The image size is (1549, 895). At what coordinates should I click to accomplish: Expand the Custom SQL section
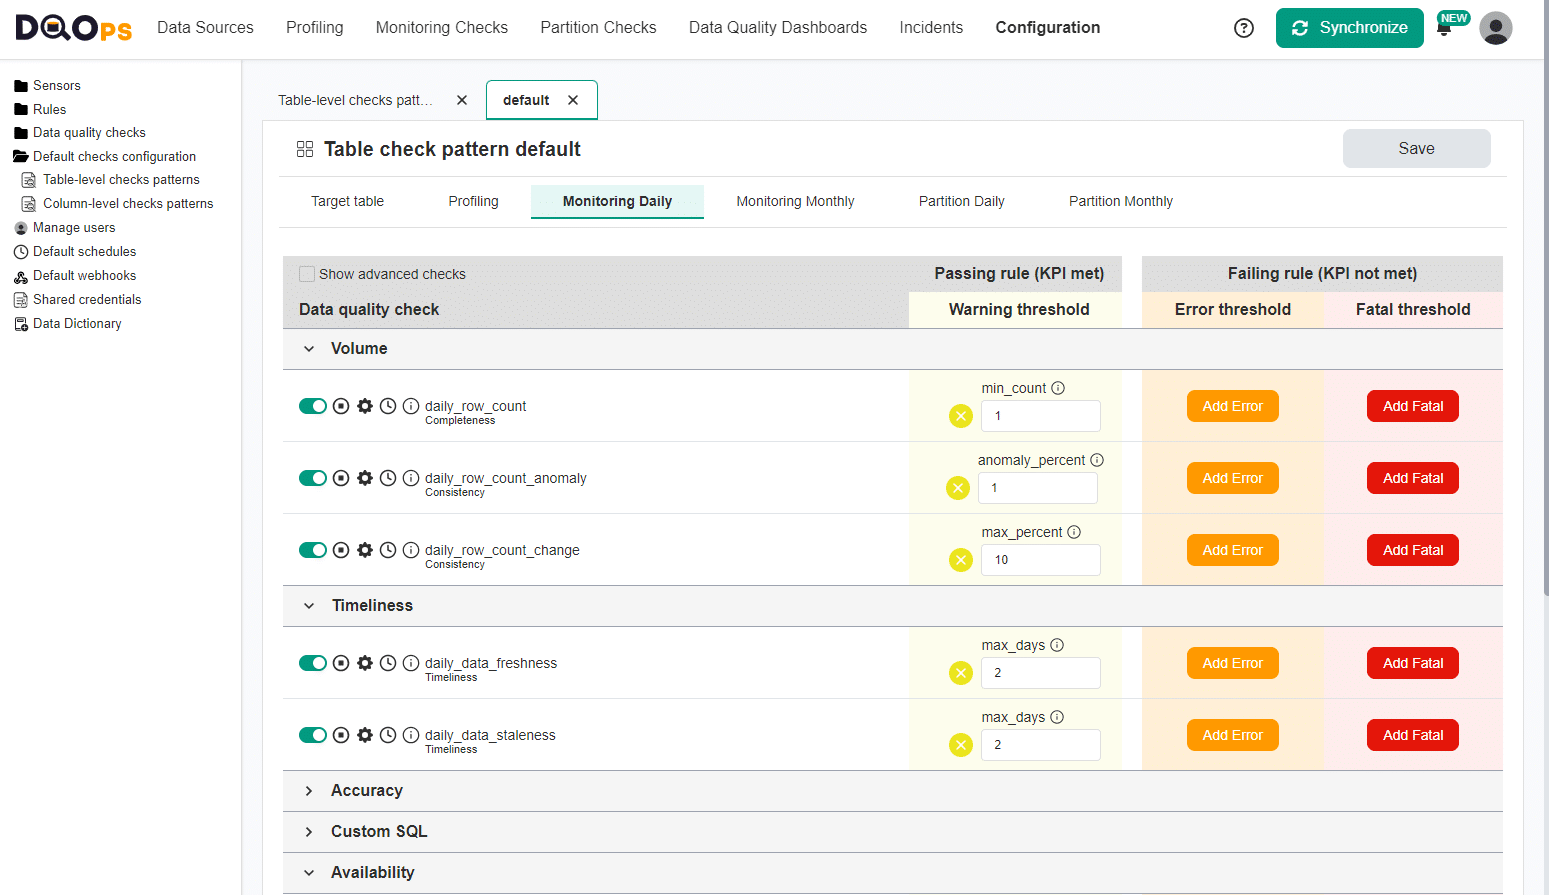coord(309,831)
